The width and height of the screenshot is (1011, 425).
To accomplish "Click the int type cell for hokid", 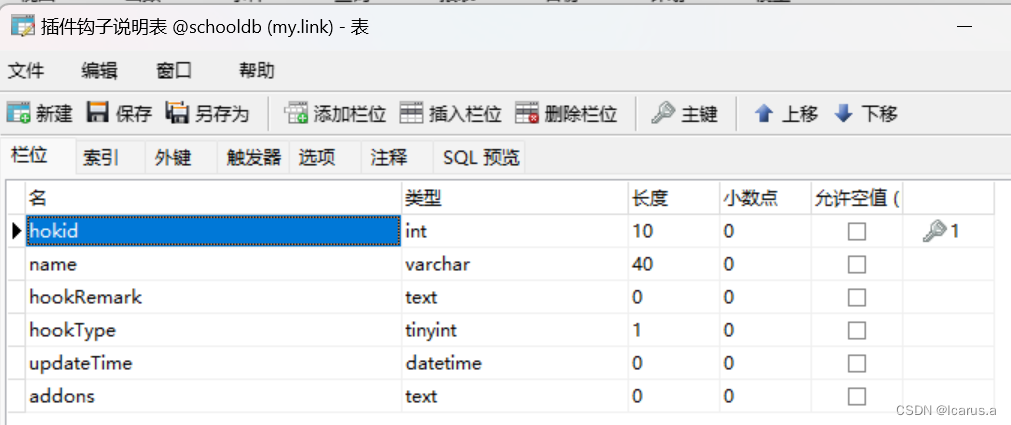I will pos(515,231).
